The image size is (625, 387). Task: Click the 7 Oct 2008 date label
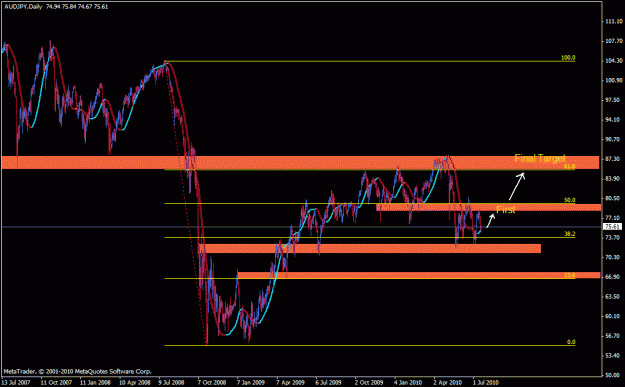coord(212,383)
